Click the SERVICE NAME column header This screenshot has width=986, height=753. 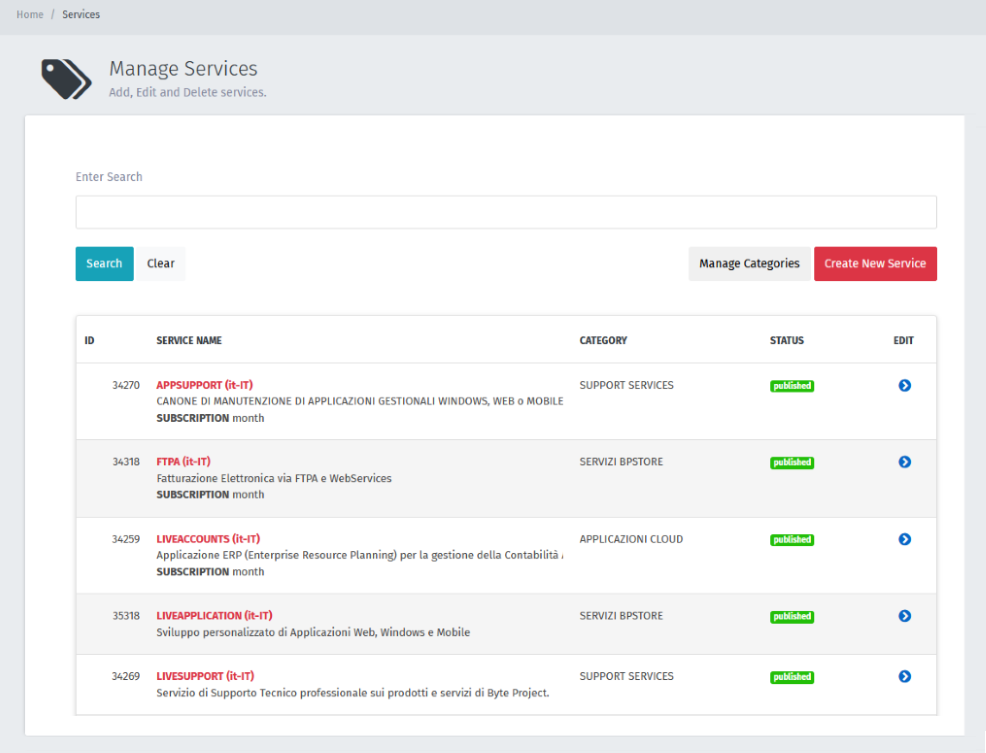pyautogui.click(x=189, y=340)
